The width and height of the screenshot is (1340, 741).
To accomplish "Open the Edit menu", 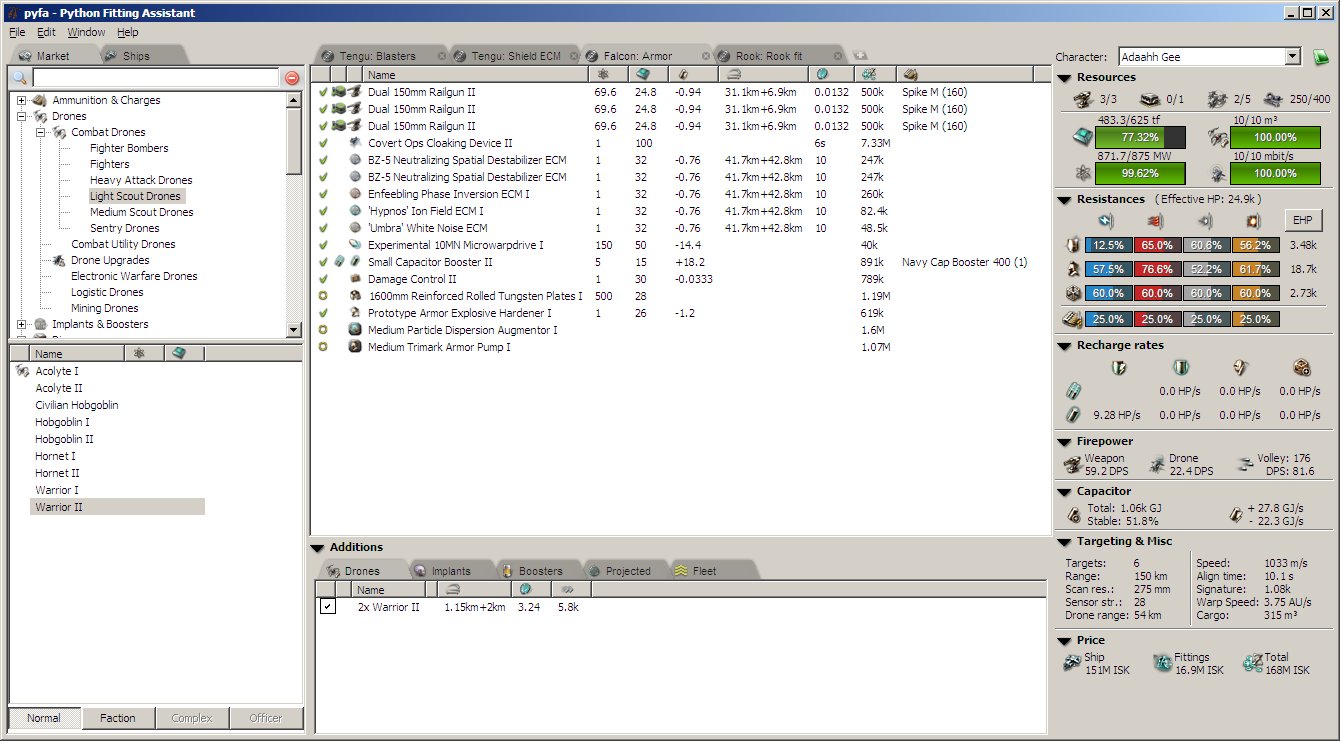I will (46, 32).
